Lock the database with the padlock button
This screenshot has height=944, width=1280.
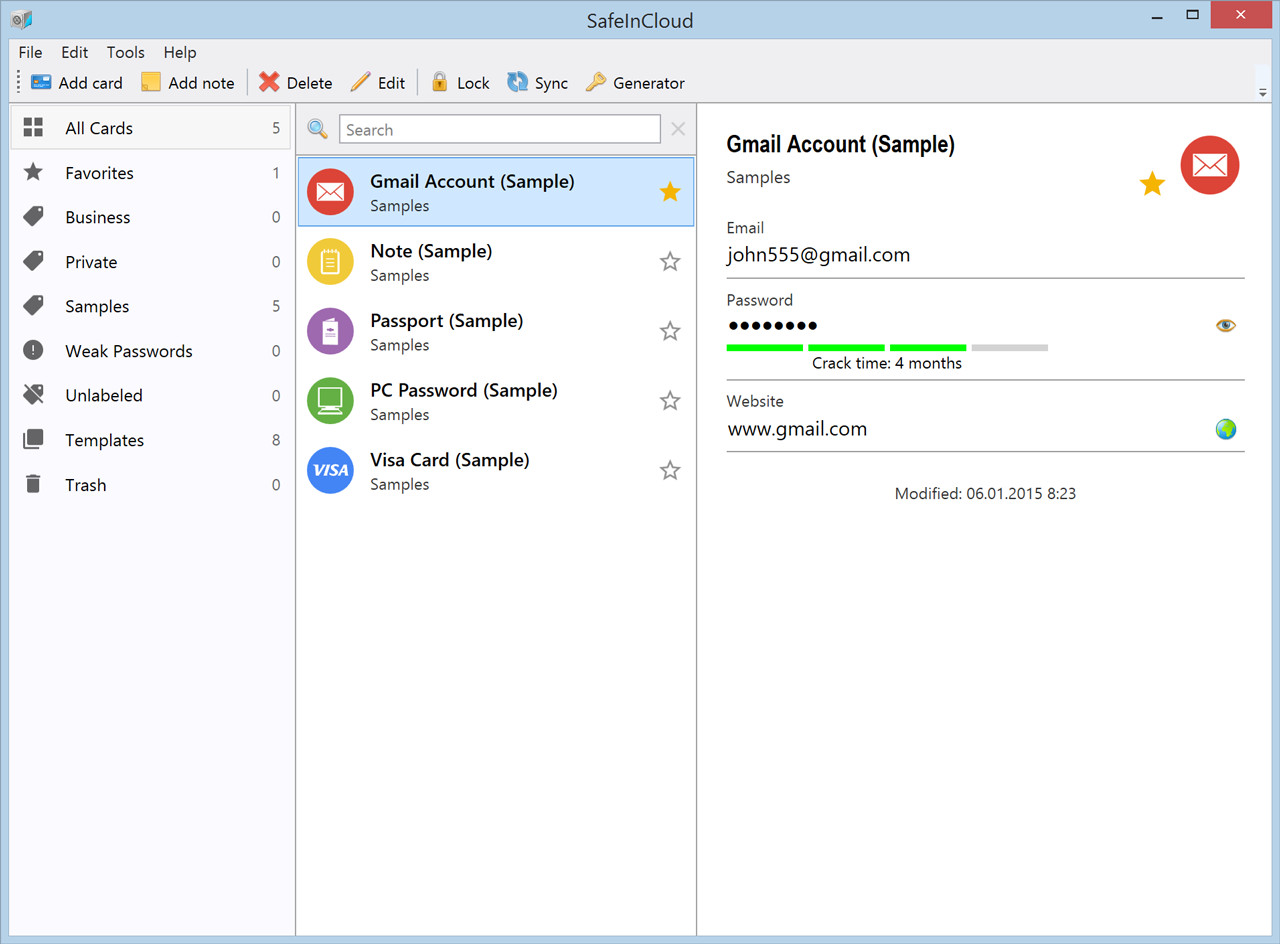pyautogui.click(x=460, y=83)
